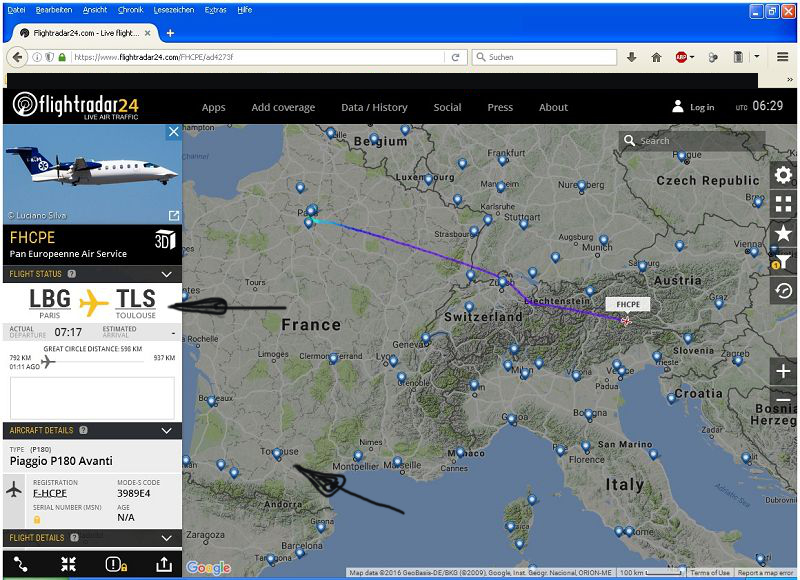Expand the Flight Details section chevron
Viewport: 800px width, 580px height.
coord(166,538)
